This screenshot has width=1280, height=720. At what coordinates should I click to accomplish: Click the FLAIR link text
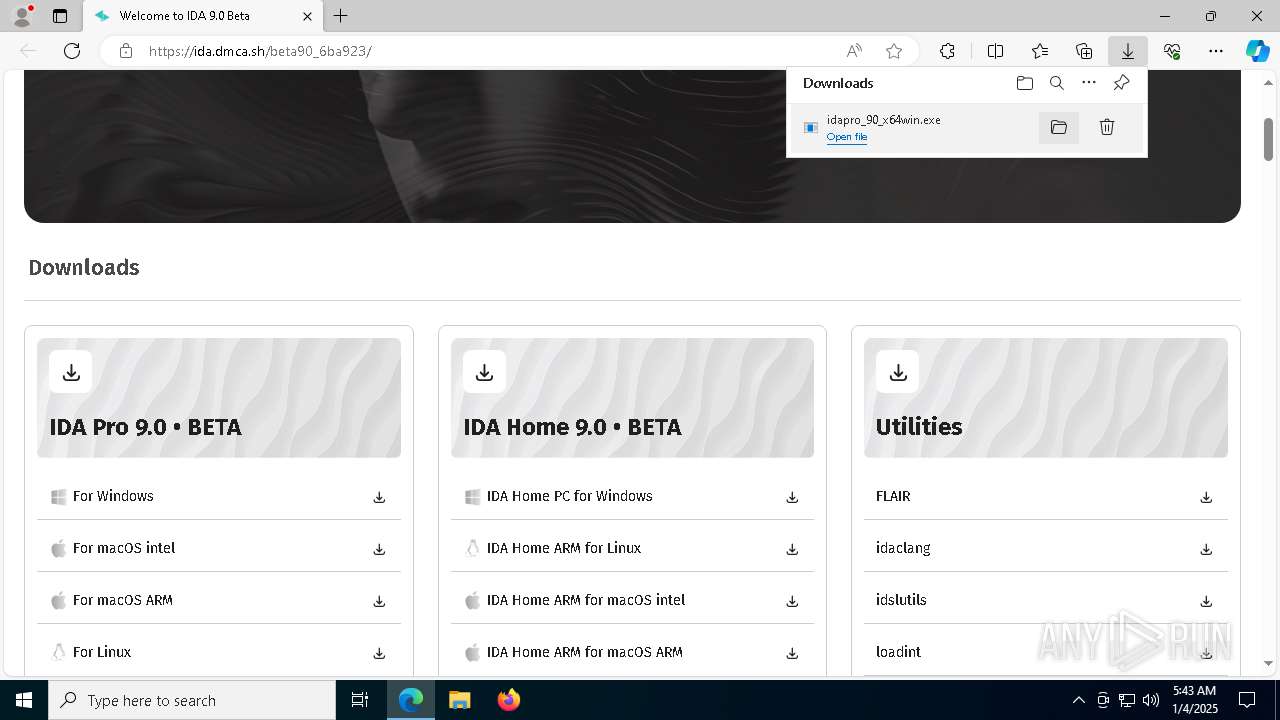[x=893, y=496]
